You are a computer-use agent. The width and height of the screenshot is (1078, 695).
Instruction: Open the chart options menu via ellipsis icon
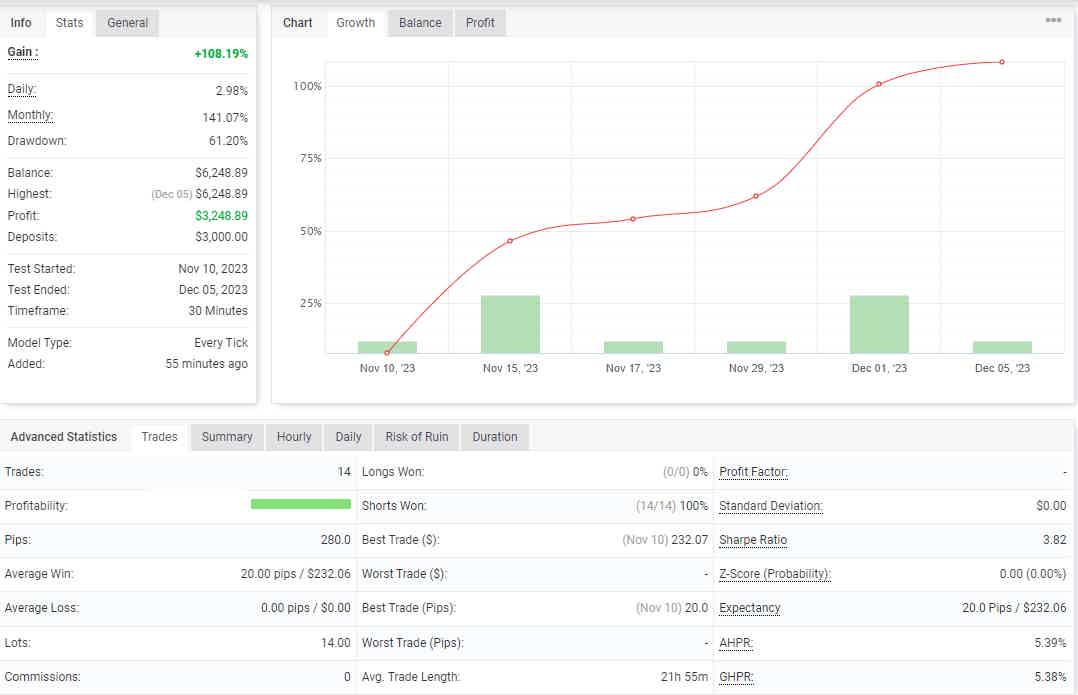pos(1053,18)
